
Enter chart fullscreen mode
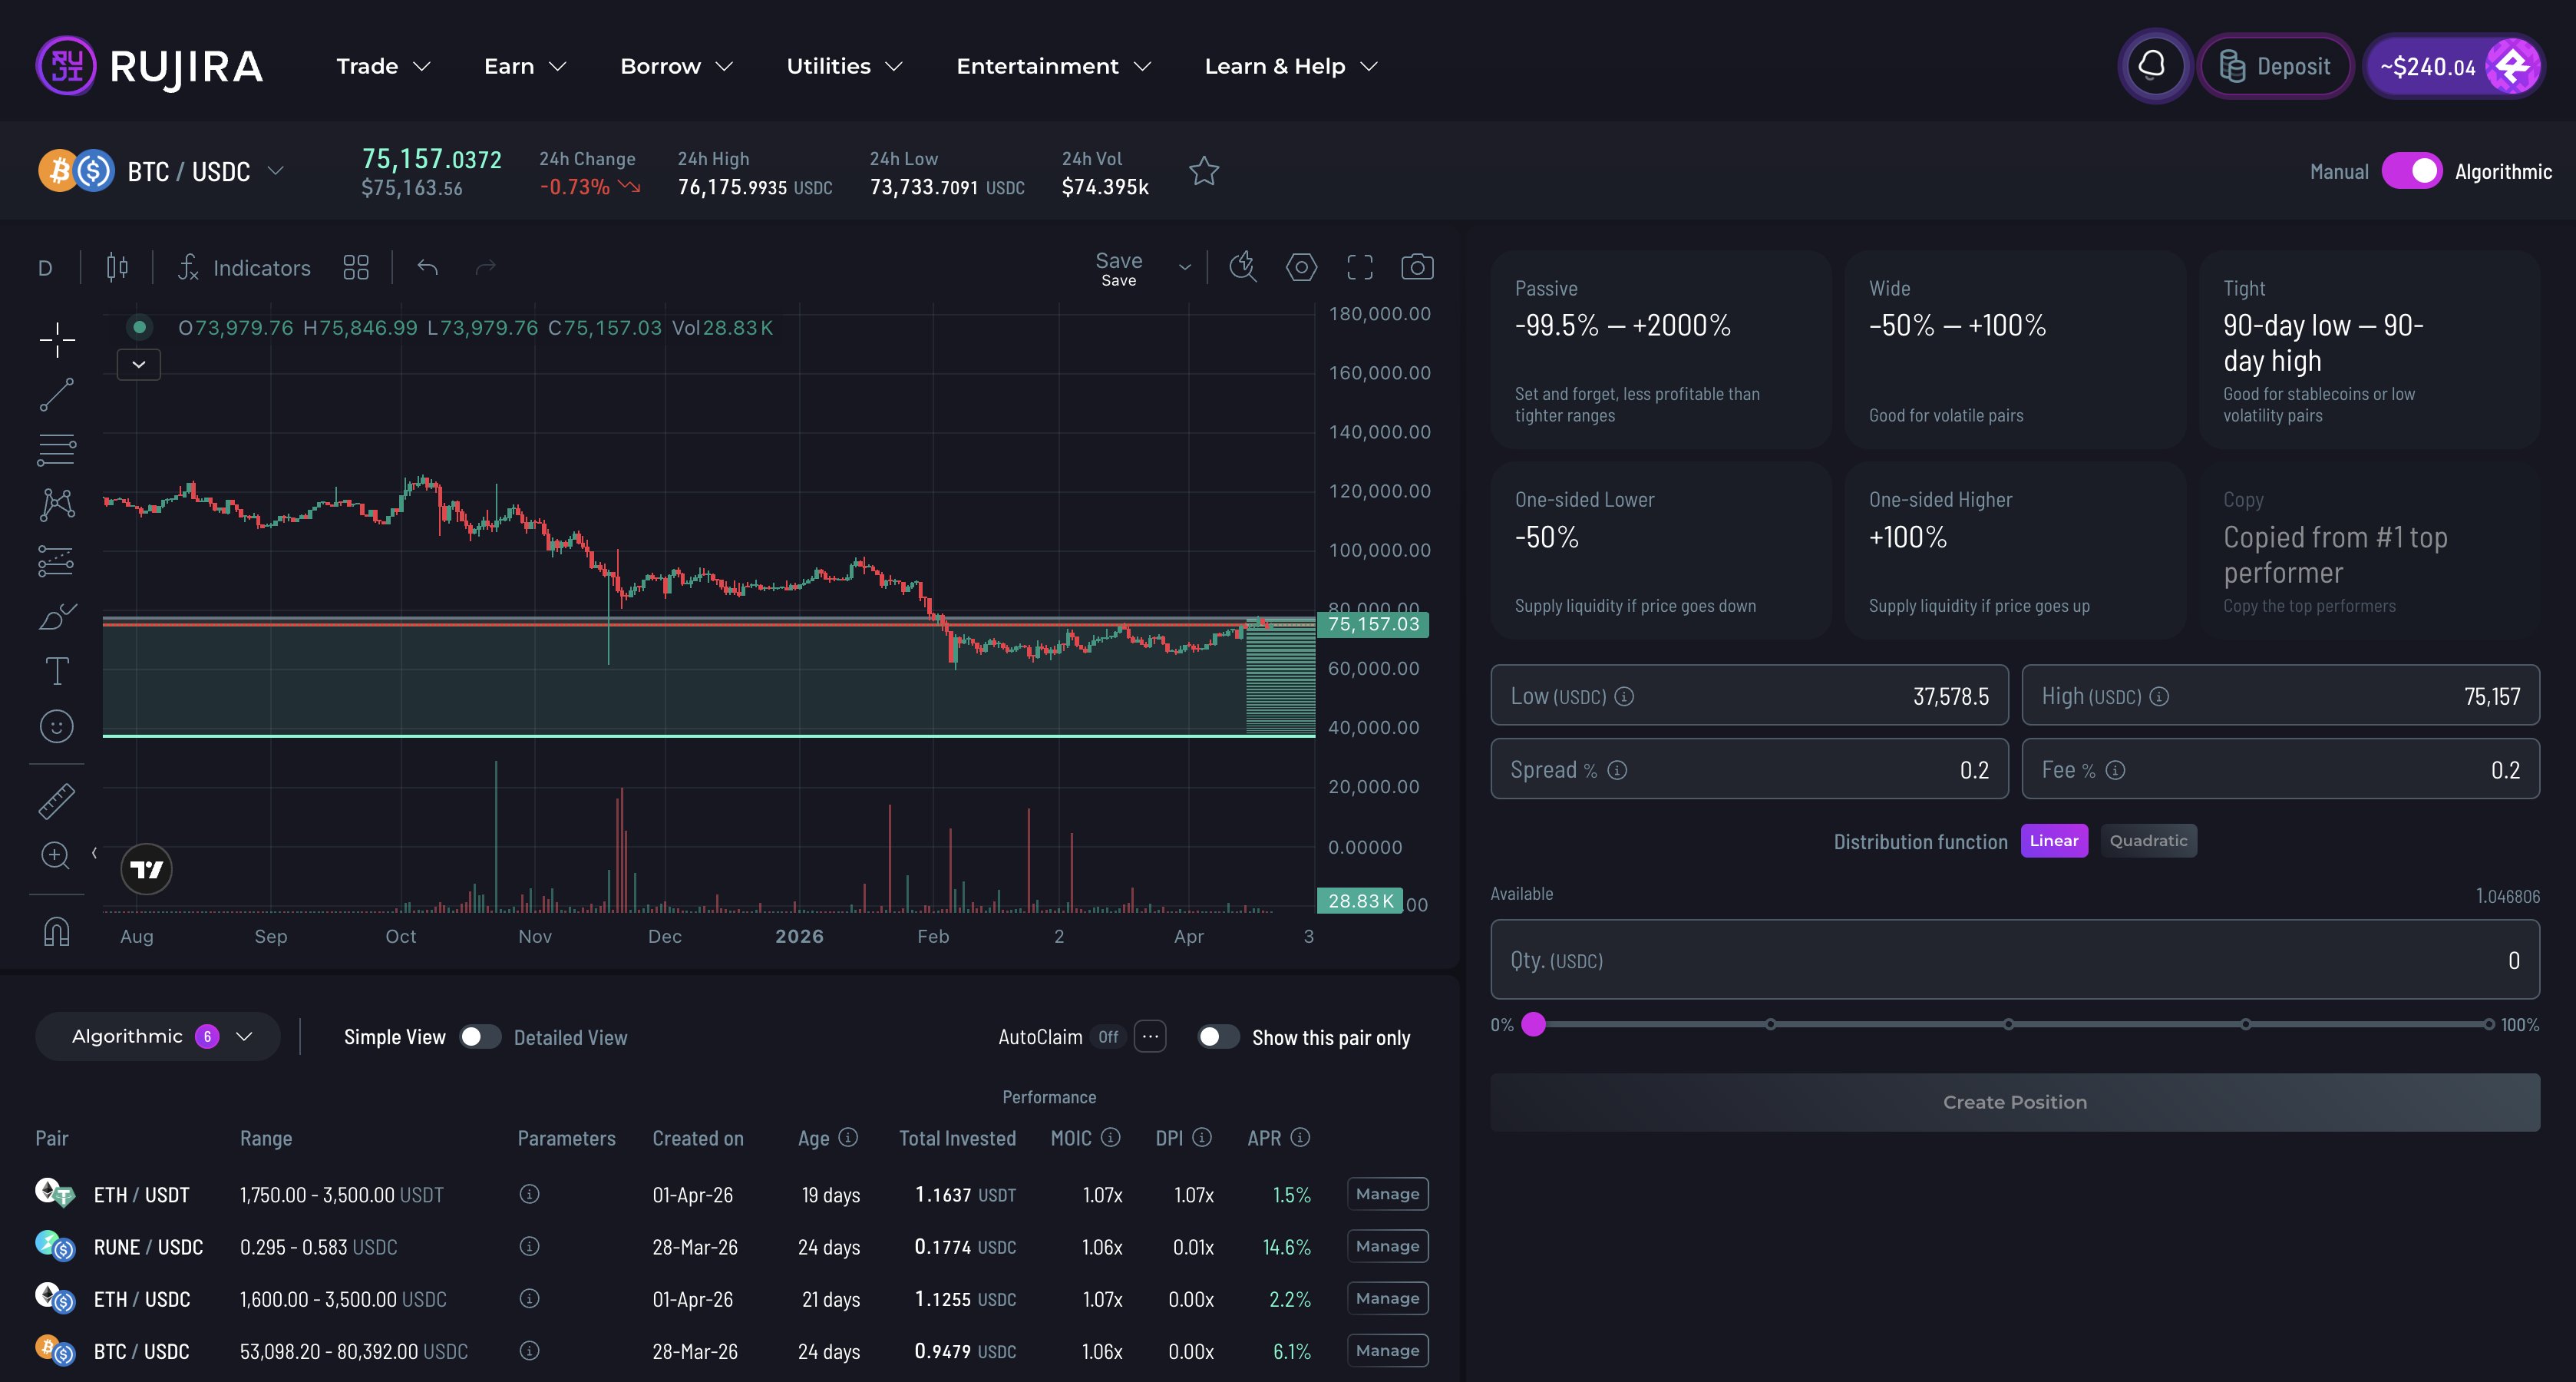pyautogui.click(x=1360, y=267)
